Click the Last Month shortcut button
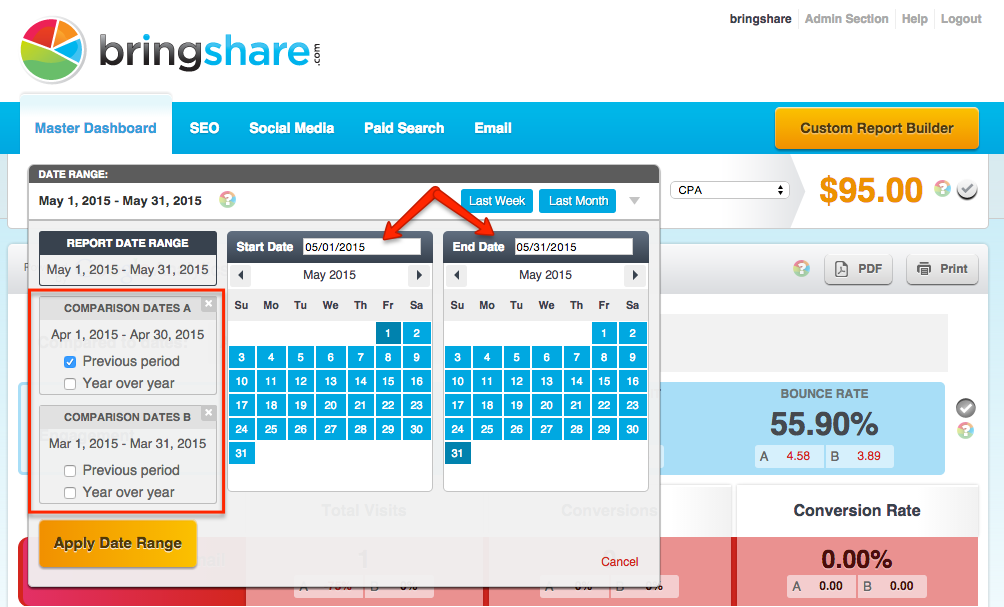 (578, 201)
